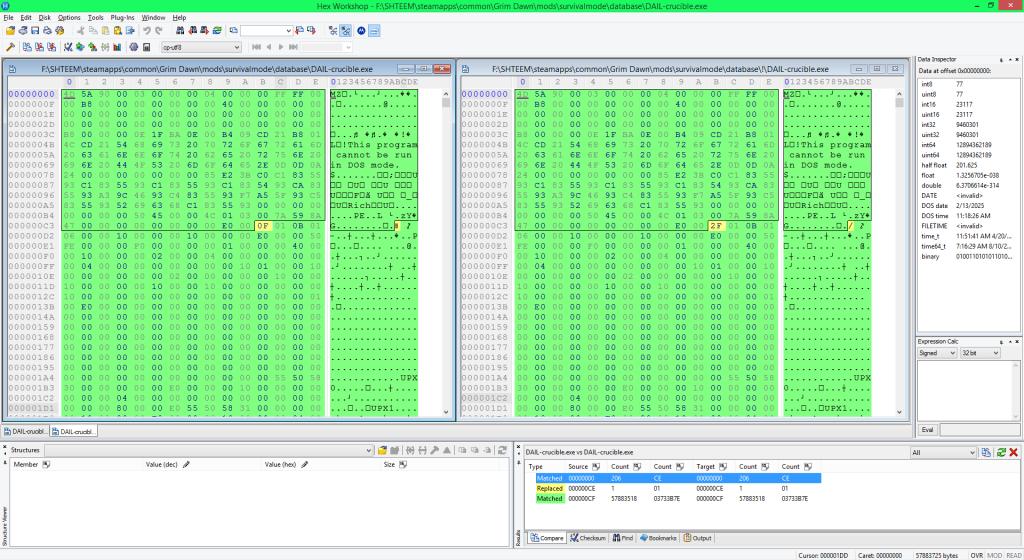This screenshot has width=1024, height=560.
Task: Open the Tools menu
Action: click(x=95, y=18)
